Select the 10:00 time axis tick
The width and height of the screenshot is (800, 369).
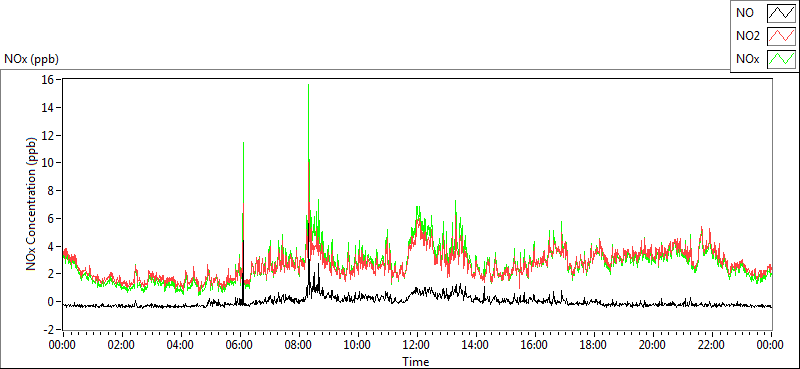tap(358, 345)
